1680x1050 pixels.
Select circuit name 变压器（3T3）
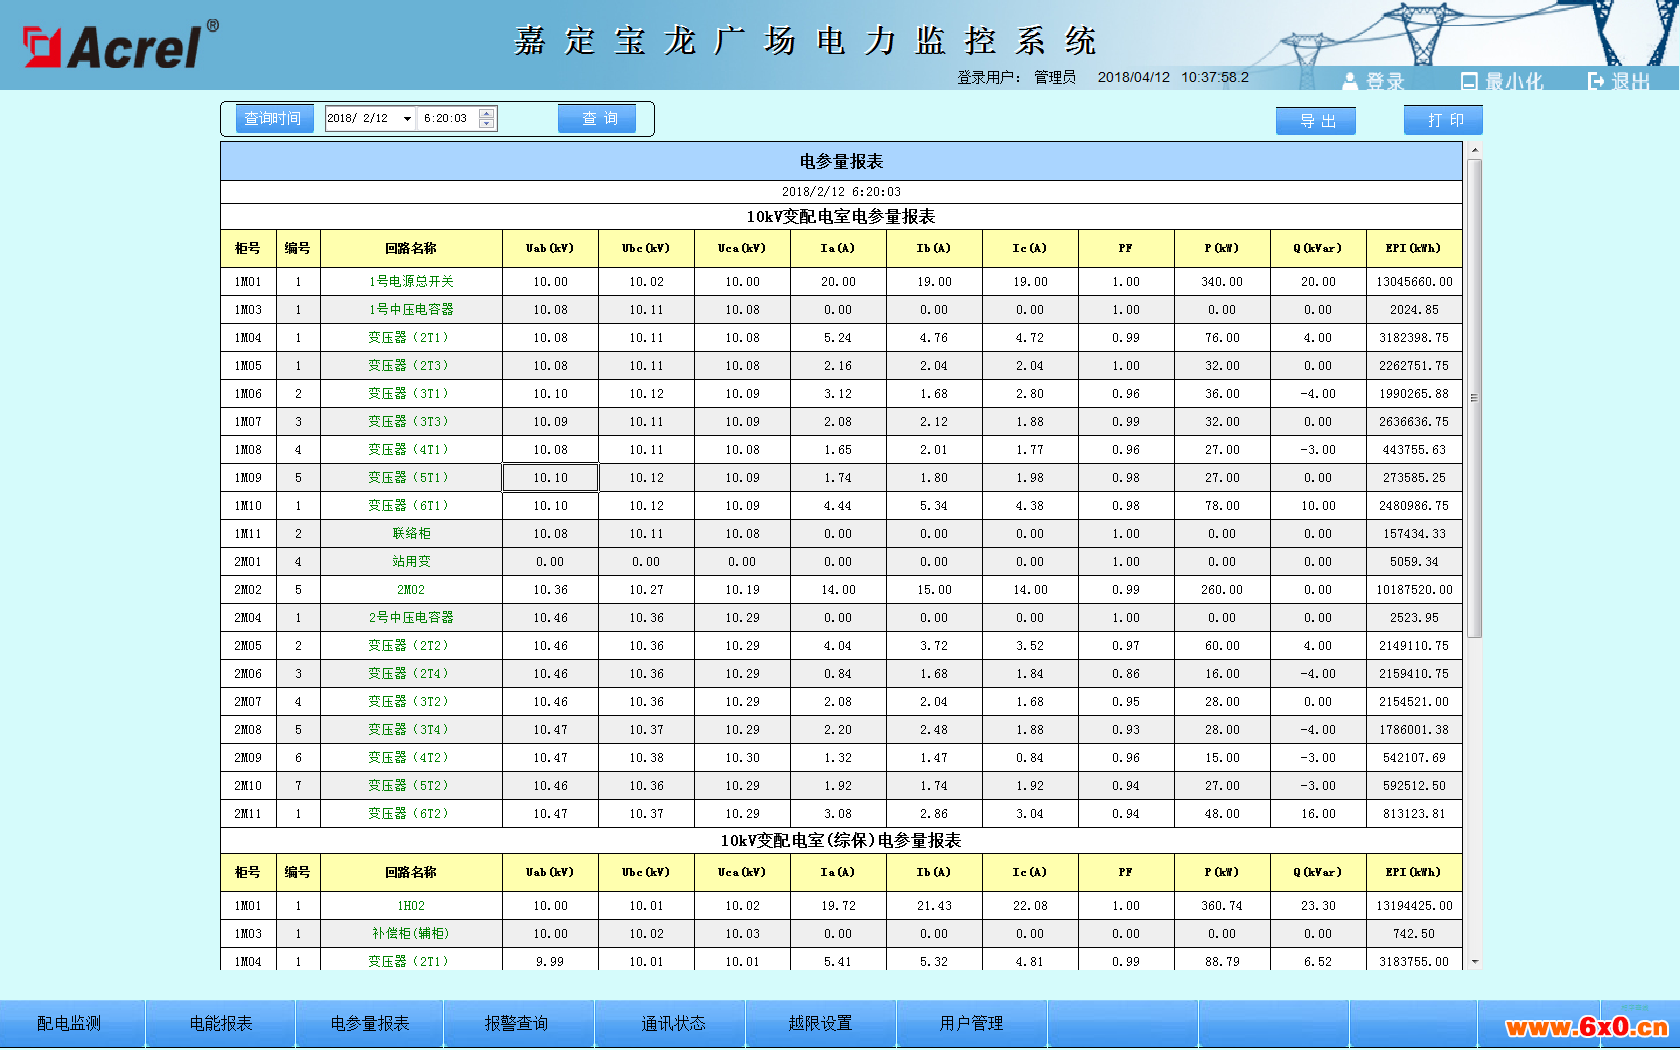coord(408,422)
